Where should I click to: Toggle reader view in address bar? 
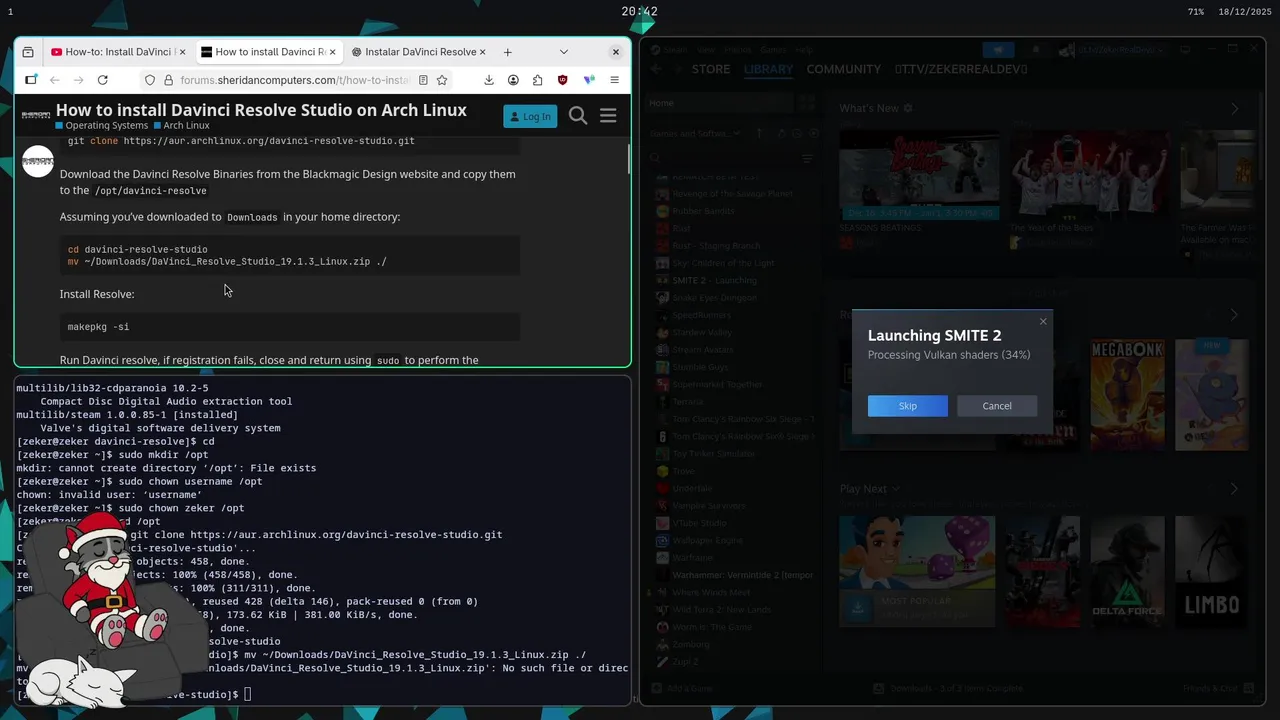coord(423,80)
